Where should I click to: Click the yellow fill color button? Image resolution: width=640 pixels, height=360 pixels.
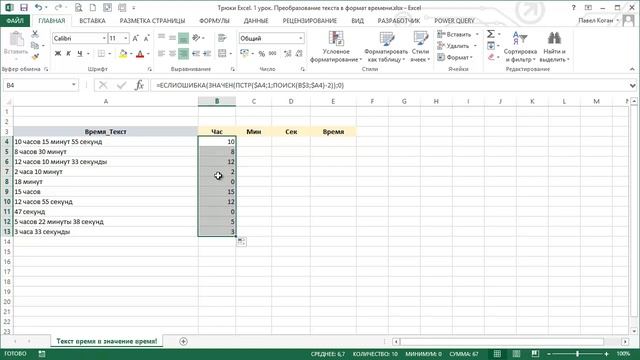point(123,53)
